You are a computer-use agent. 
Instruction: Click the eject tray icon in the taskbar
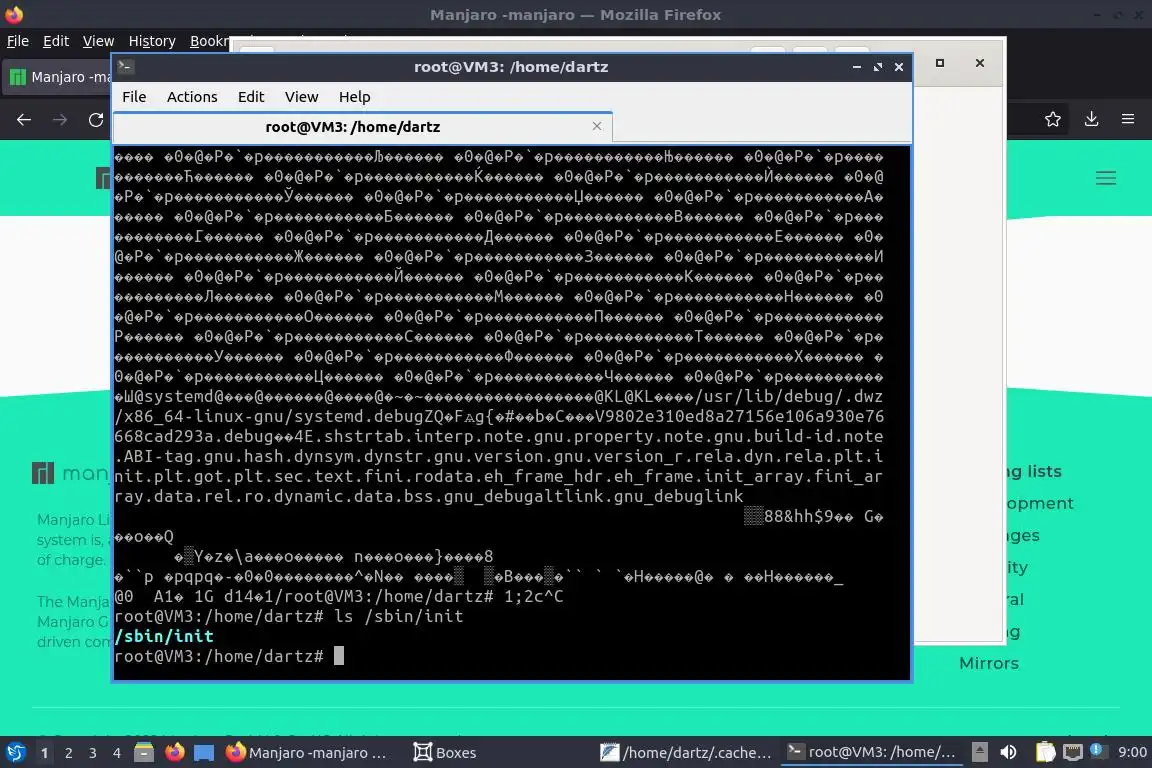979,752
